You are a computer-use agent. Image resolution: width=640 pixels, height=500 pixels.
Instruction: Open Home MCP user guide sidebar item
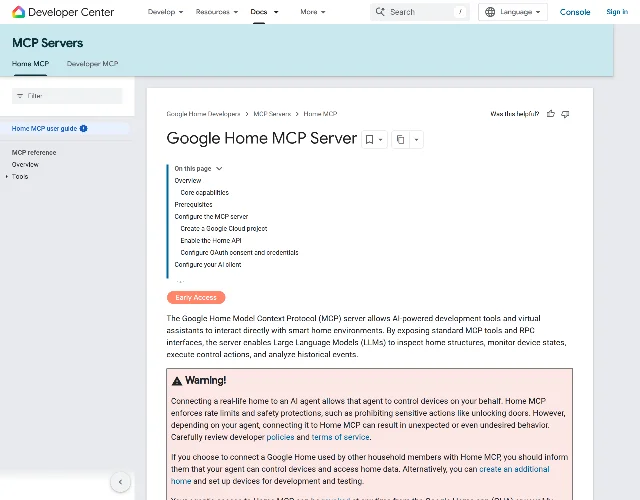[x=44, y=129]
